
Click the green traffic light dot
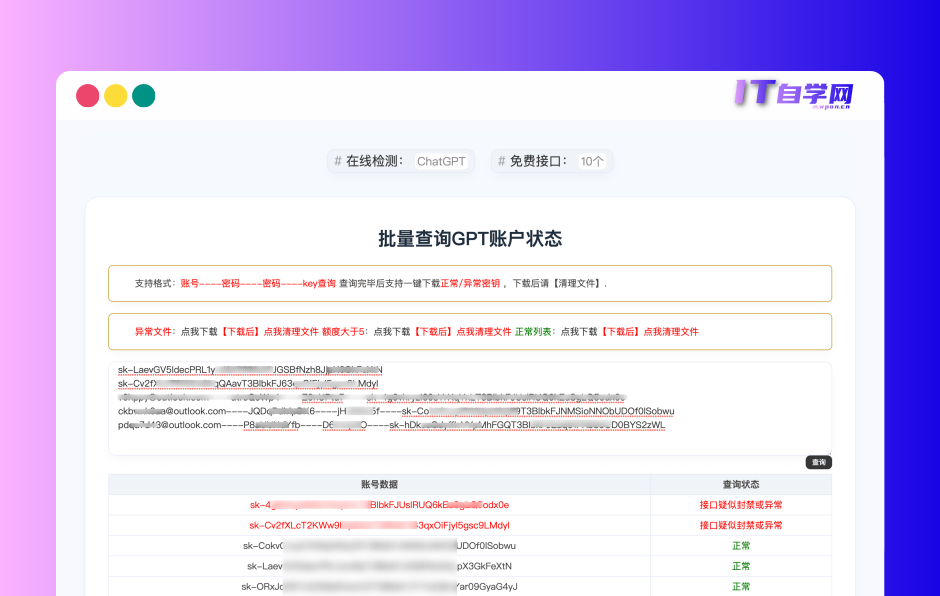144,95
